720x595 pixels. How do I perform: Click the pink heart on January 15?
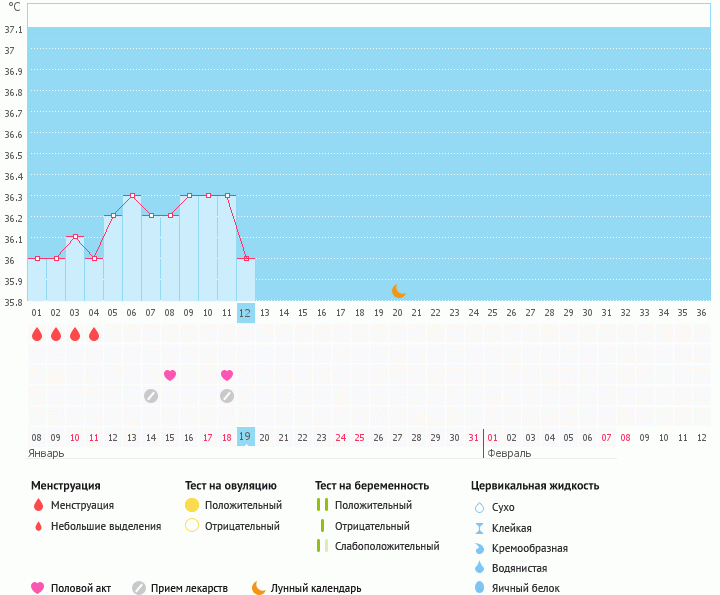170,375
